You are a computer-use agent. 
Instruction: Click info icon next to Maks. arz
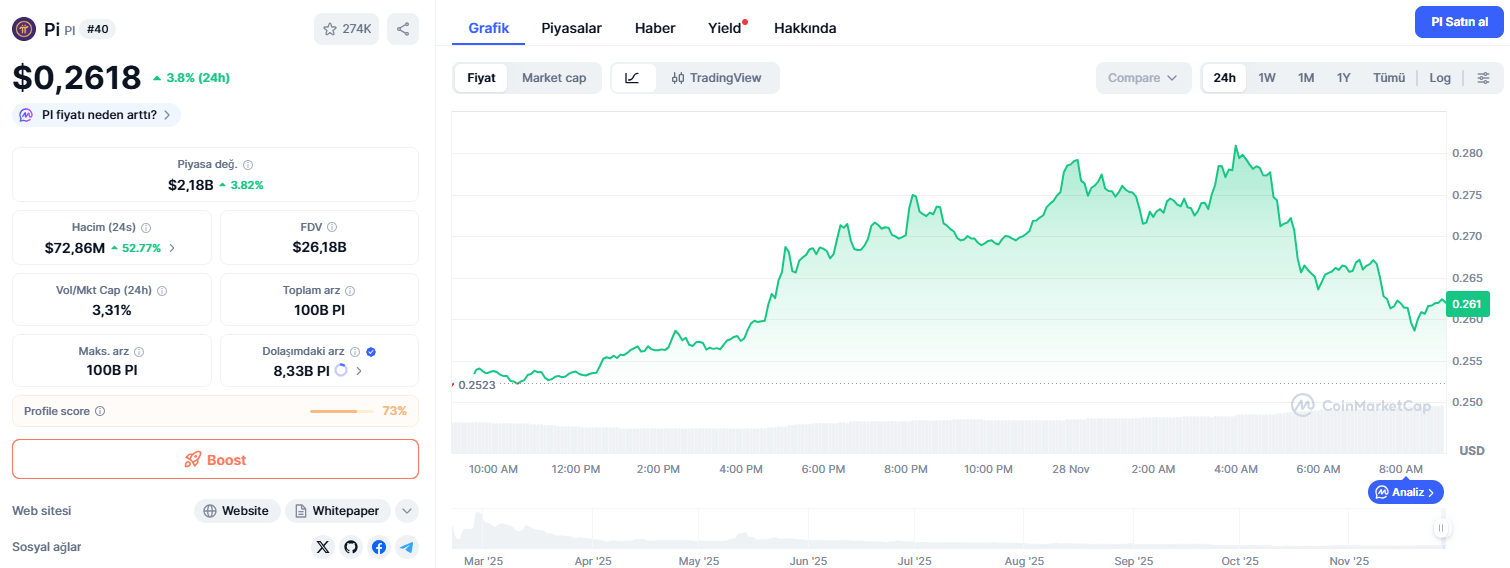click(x=139, y=352)
